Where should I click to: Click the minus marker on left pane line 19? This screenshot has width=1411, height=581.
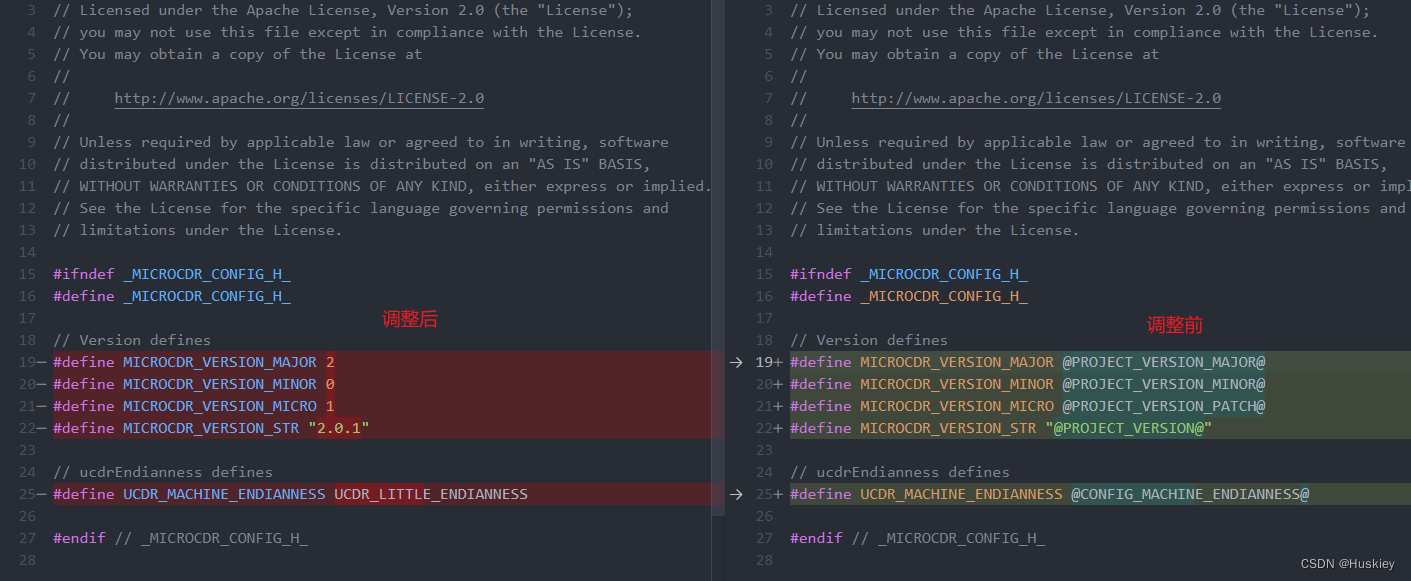click(41, 362)
